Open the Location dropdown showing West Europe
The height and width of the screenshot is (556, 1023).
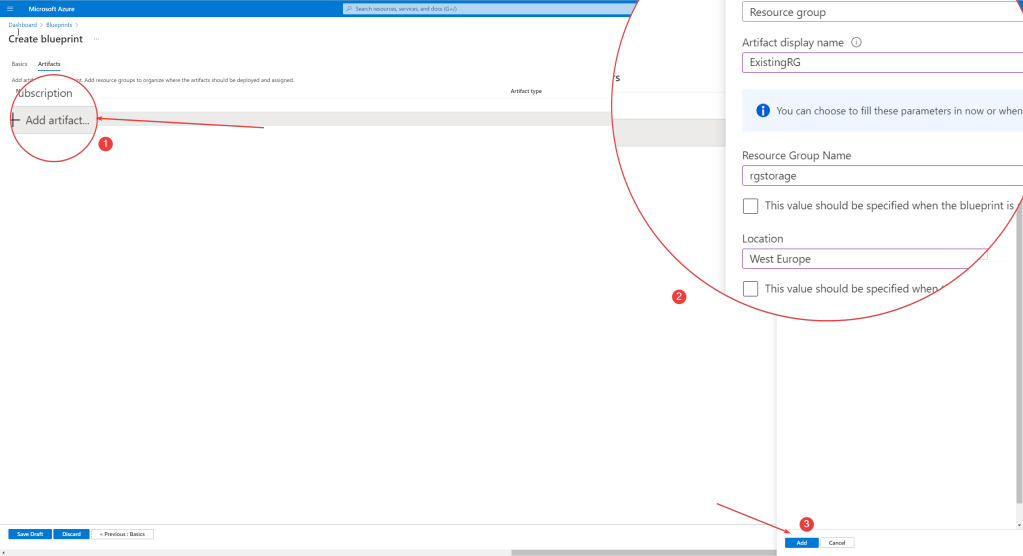tap(866, 259)
